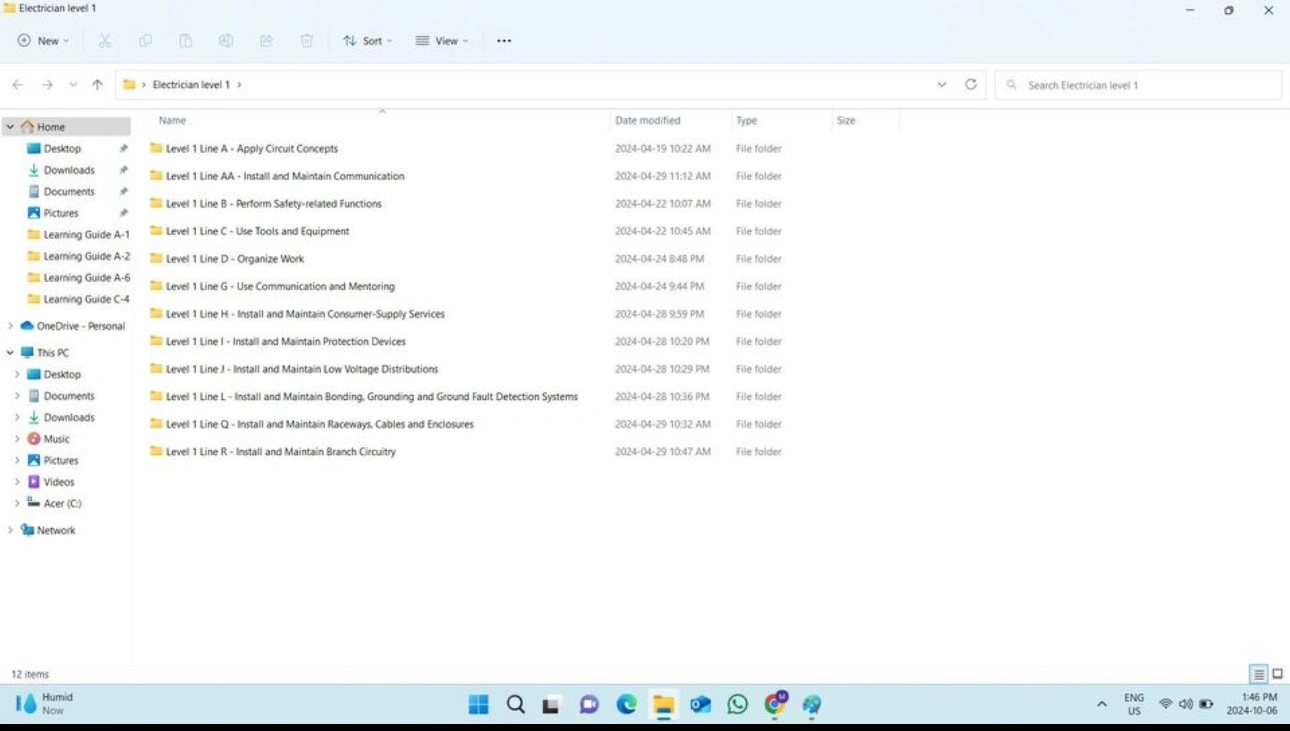Viewport: 1290px width, 731px height.
Task: Expand Acer (C:) drive node
Action: coord(17,503)
